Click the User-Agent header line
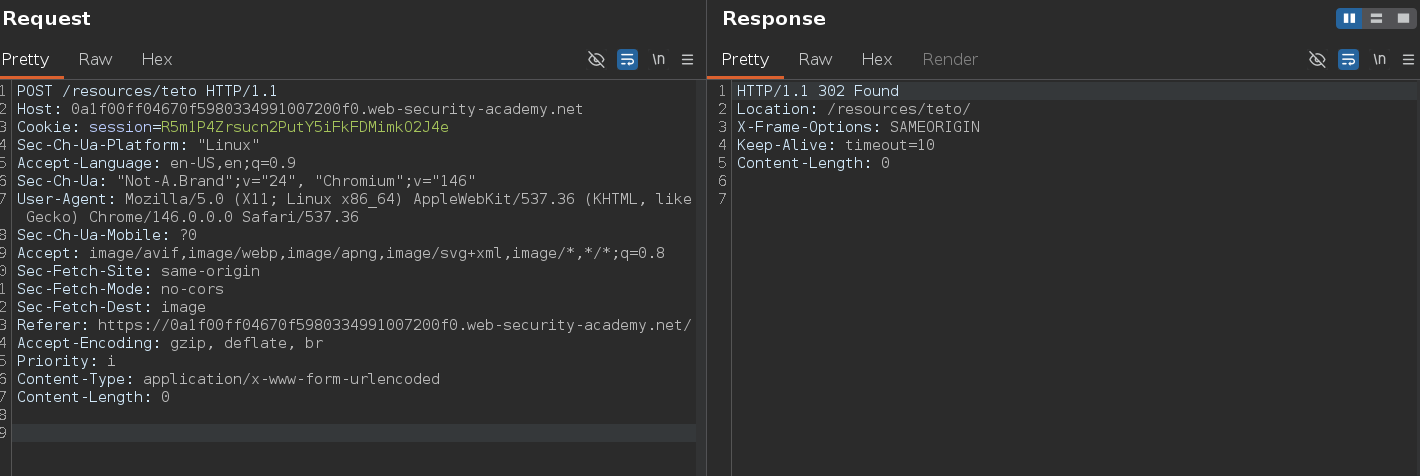The image size is (1420, 476). [354, 208]
